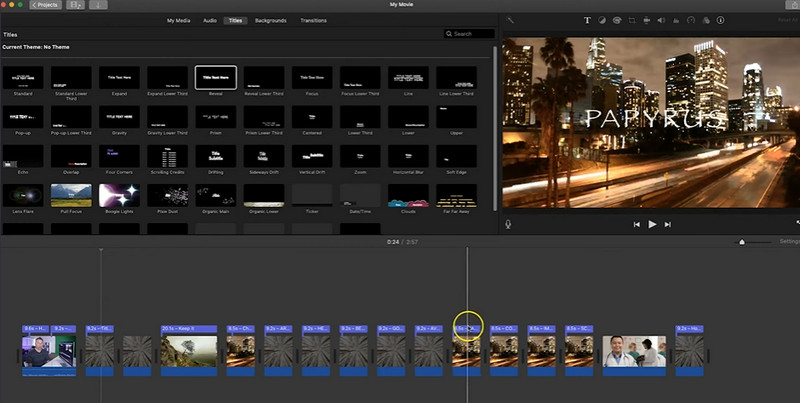800x403 pixels.
Task: Toggle the media browser layout button
Action: 75,5
